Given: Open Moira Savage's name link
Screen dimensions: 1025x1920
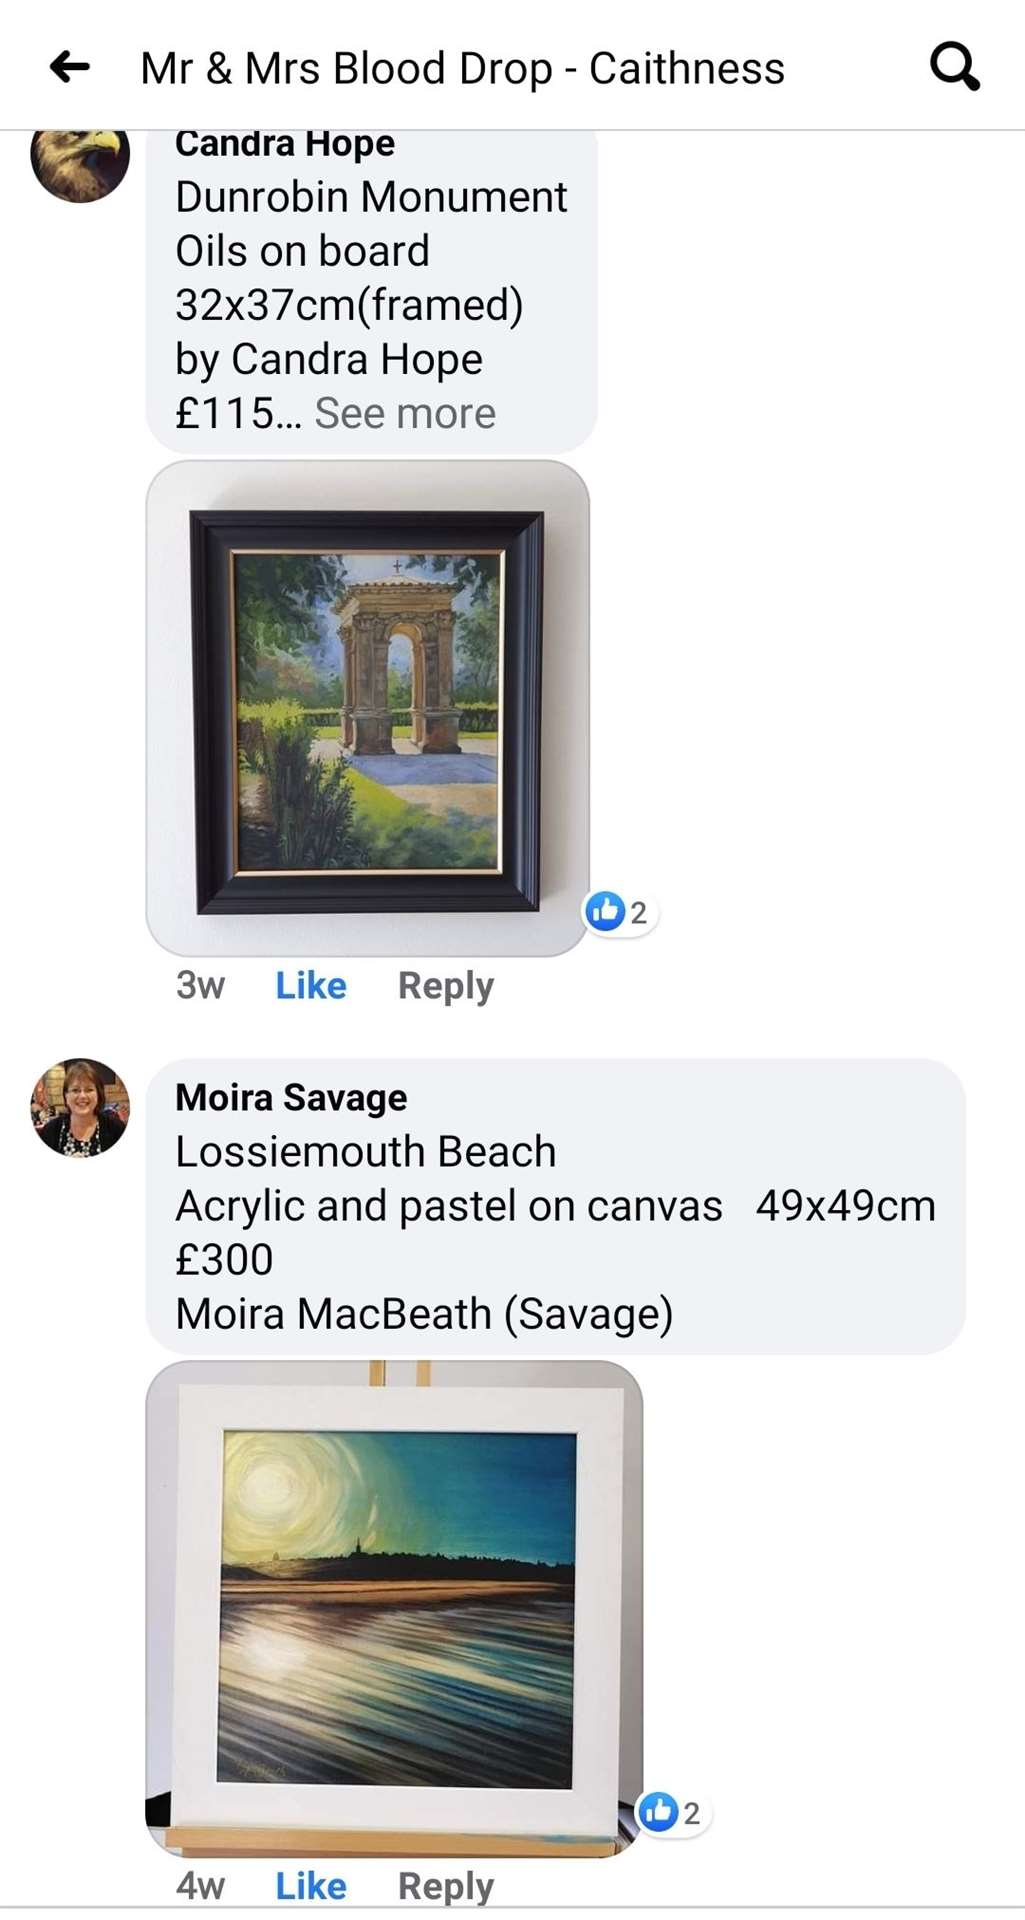Looking at the screenshot, I should 291,1097.
